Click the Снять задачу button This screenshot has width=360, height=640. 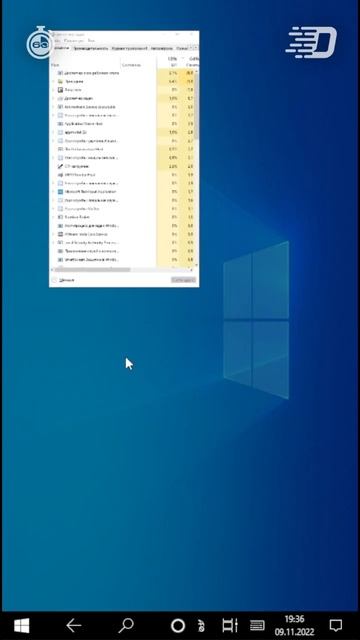click(183, 280)
